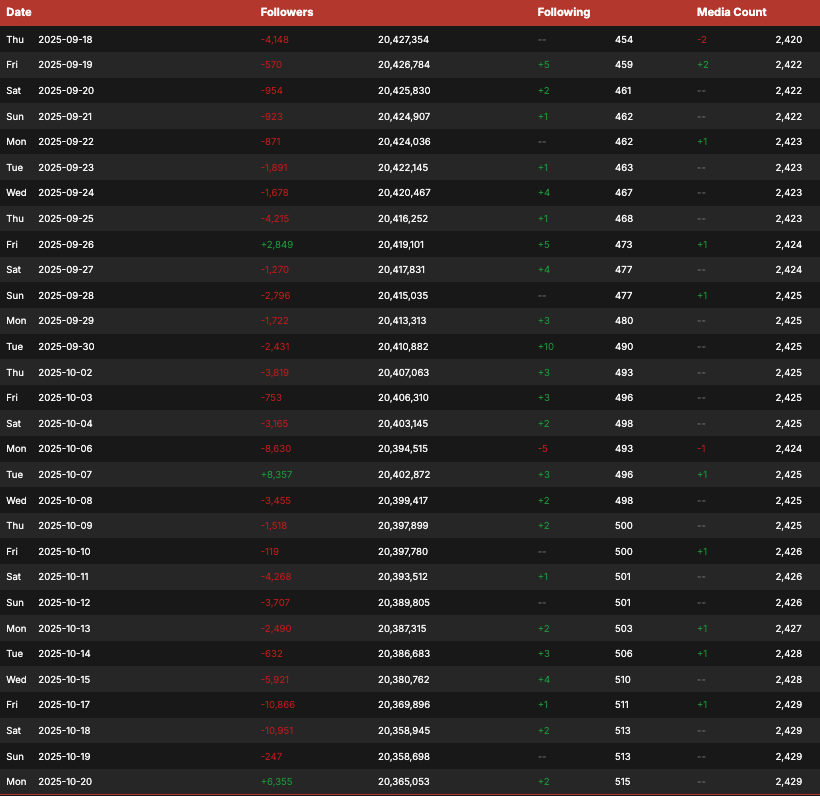Select the 2025-09-30 date cell
This screenshot has width=820, height=796.
coord(65,346)
